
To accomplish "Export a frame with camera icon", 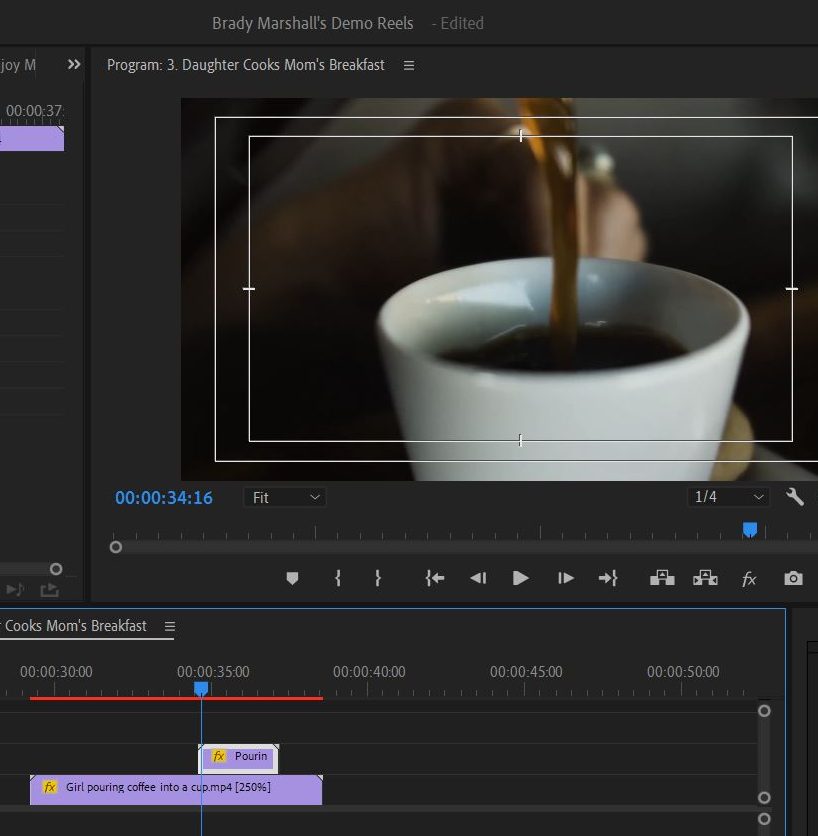I will [x=793, y=578].
